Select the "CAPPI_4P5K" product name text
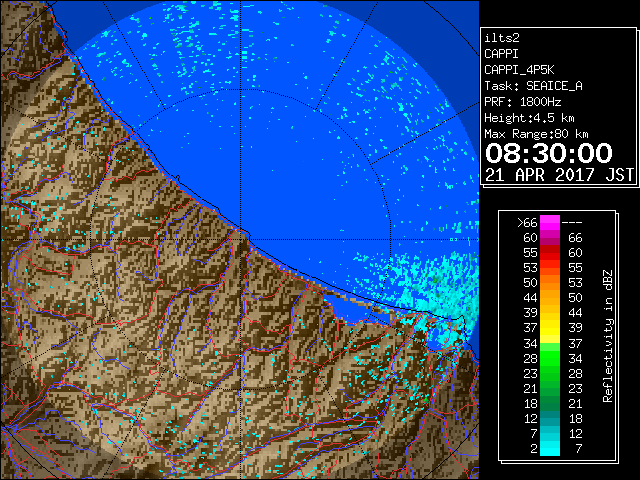The image size is (640, 480). tap(519, 70)
